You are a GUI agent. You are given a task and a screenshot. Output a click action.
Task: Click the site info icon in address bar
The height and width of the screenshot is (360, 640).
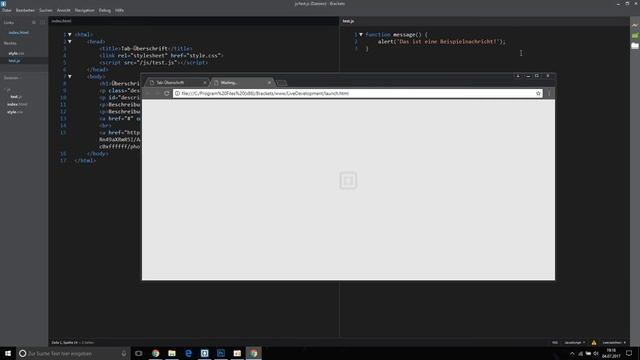(x=177, y=93)
